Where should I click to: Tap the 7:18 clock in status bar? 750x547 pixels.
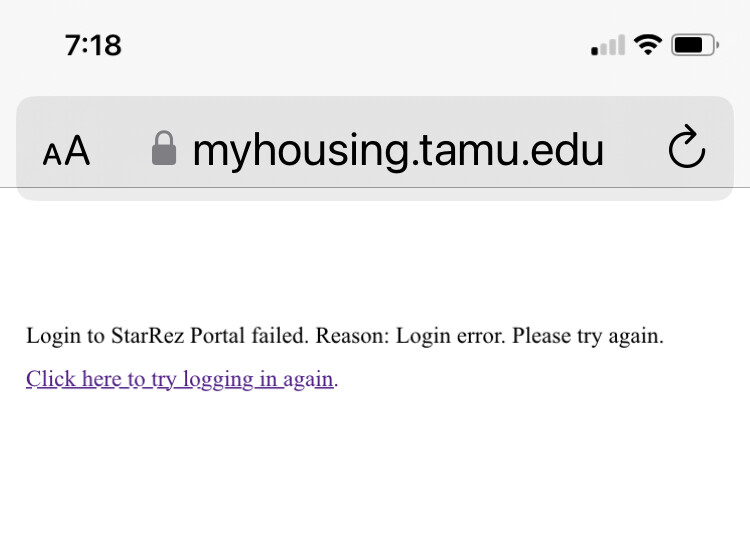pos(93,45)
